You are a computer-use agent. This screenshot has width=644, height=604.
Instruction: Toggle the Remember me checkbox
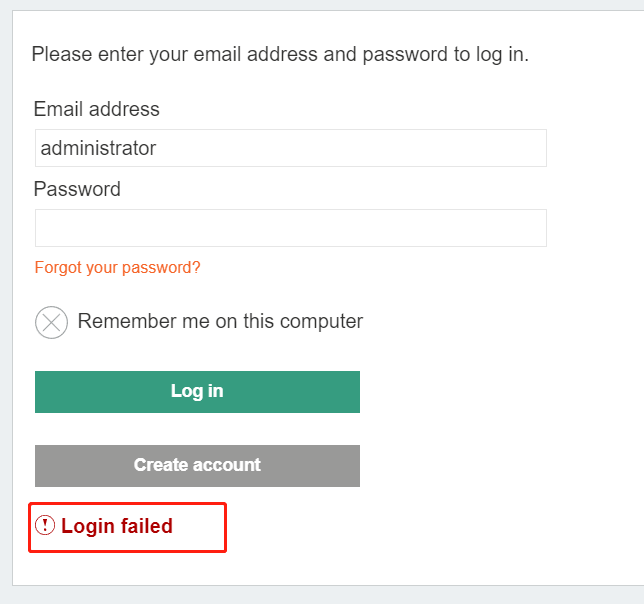[51, 322]
